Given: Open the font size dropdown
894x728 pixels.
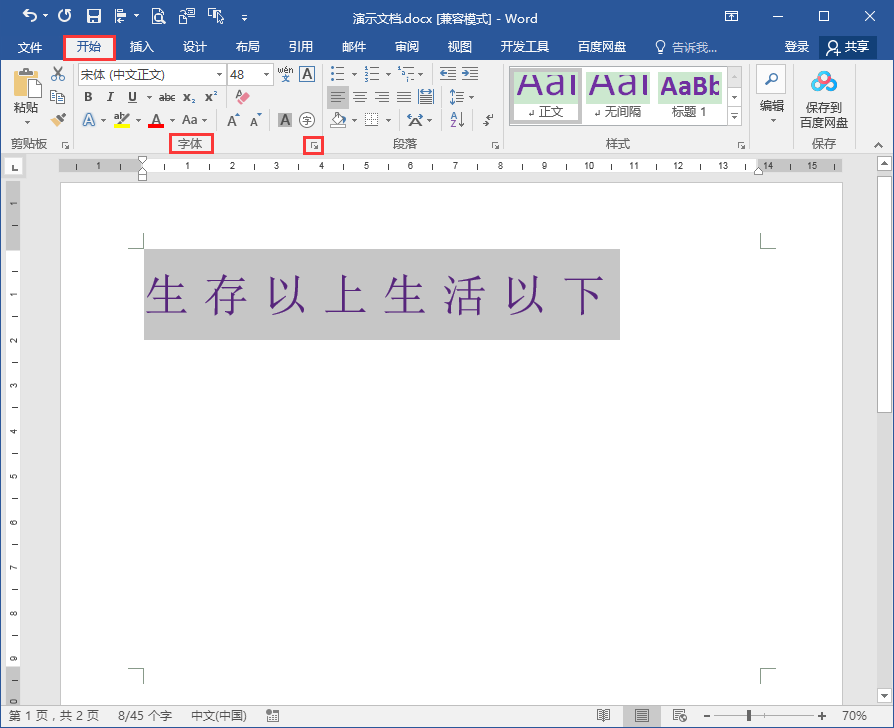Looking at the screenshot, I should (x=265, y=74).
